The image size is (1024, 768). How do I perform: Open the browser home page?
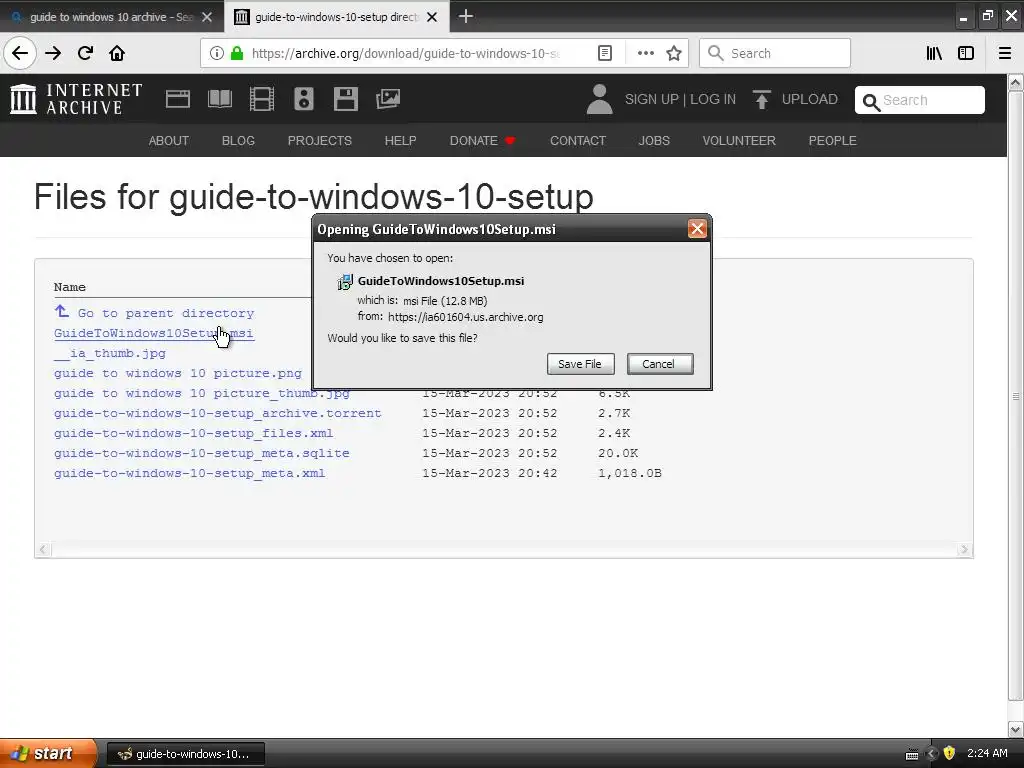(x=117, y=54)
